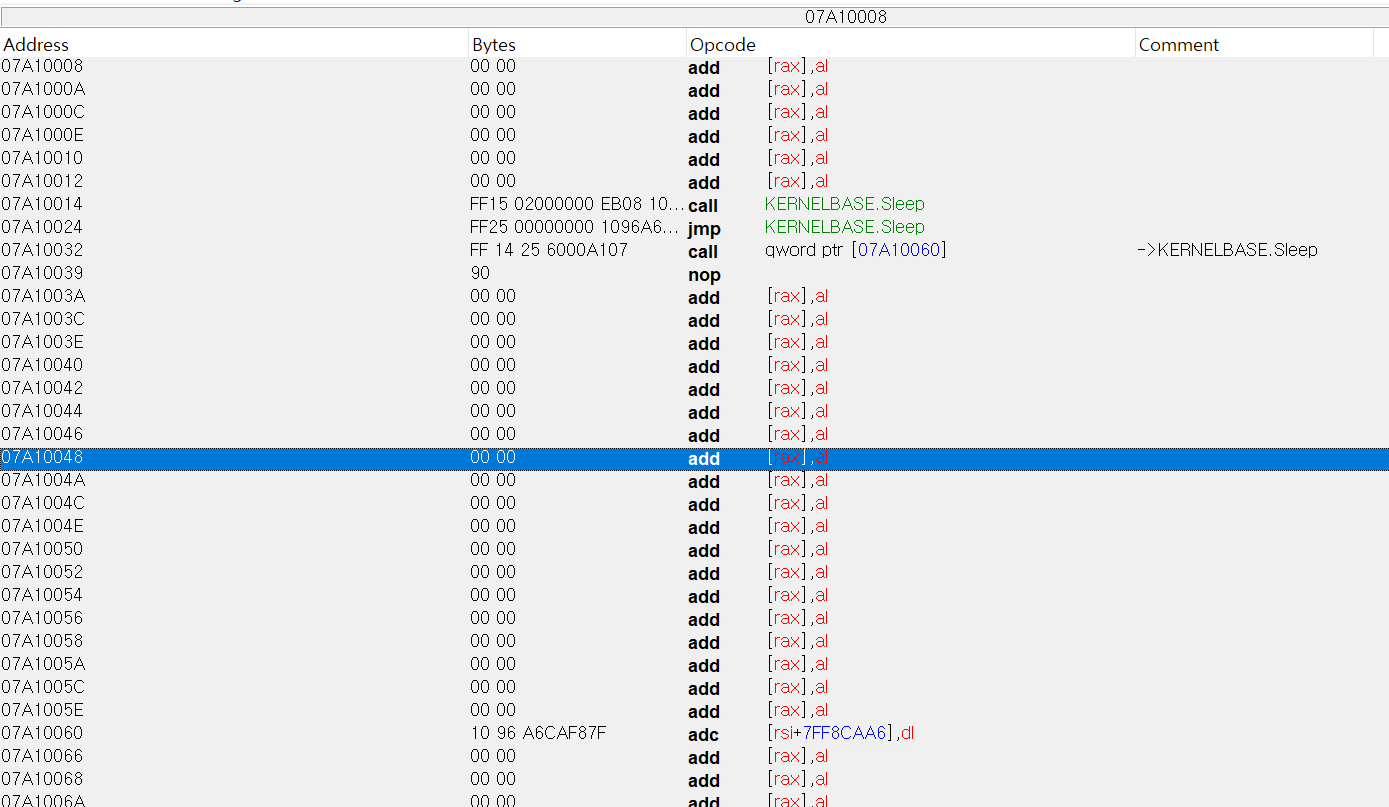The height and width of the screenshot is (807, 1389).
Task: Click KERNELBASE.Sleep on the jmp line
Action: tap(843, 227)
